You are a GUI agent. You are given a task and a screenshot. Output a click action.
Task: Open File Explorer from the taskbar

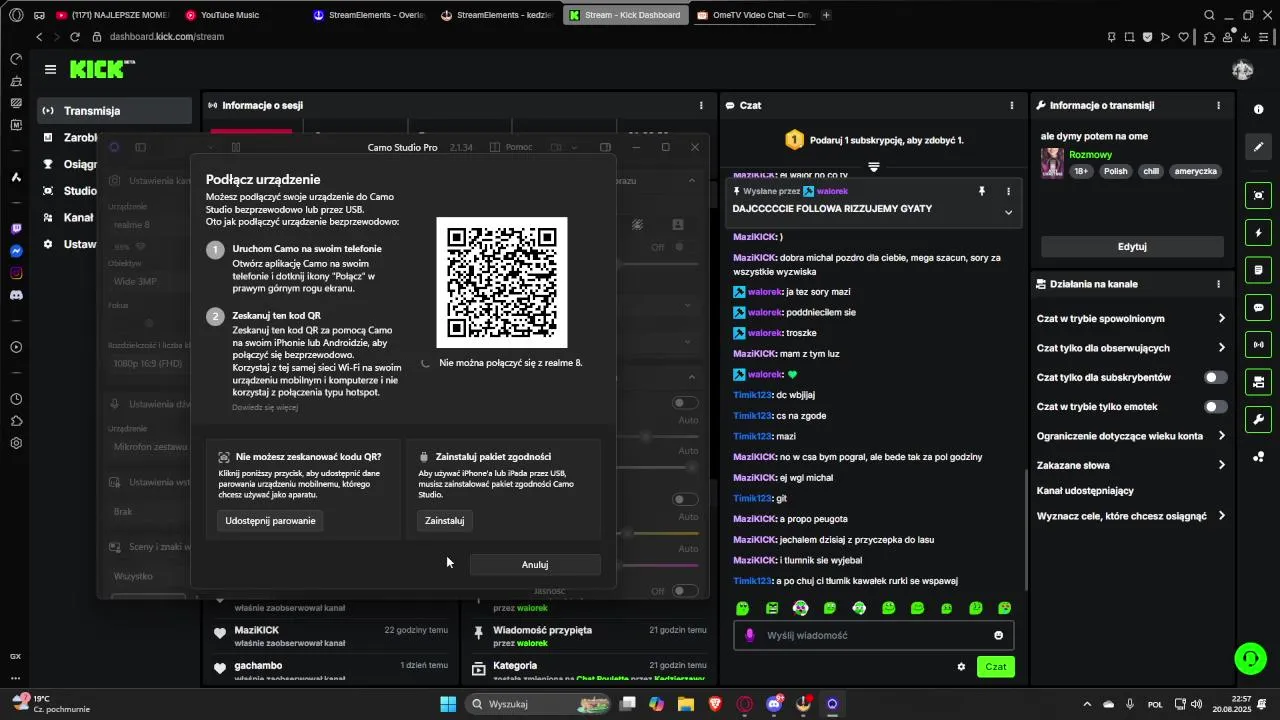coord(686,704)
